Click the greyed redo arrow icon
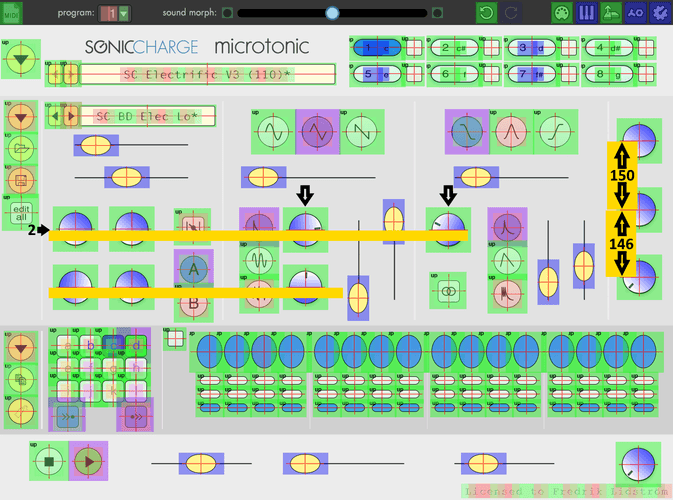Viewport: 673px width, 500px height. click(x=511, y=13)
